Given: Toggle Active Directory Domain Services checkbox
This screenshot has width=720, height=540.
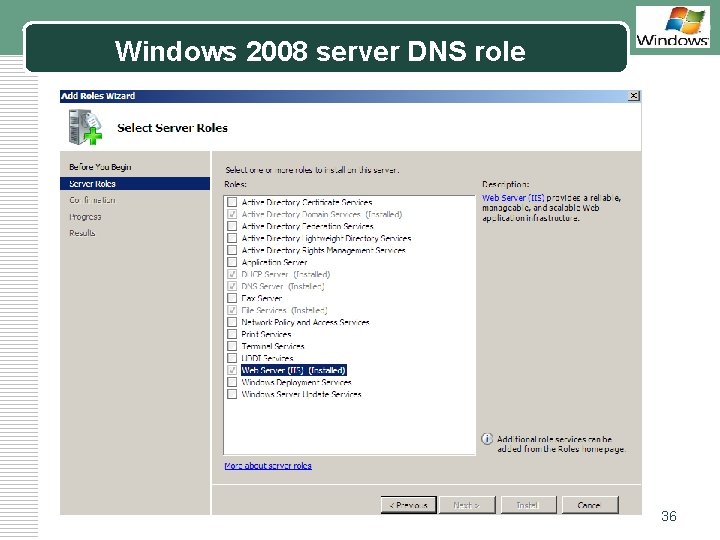Looking at the screenshot, I should pos(232,214).
